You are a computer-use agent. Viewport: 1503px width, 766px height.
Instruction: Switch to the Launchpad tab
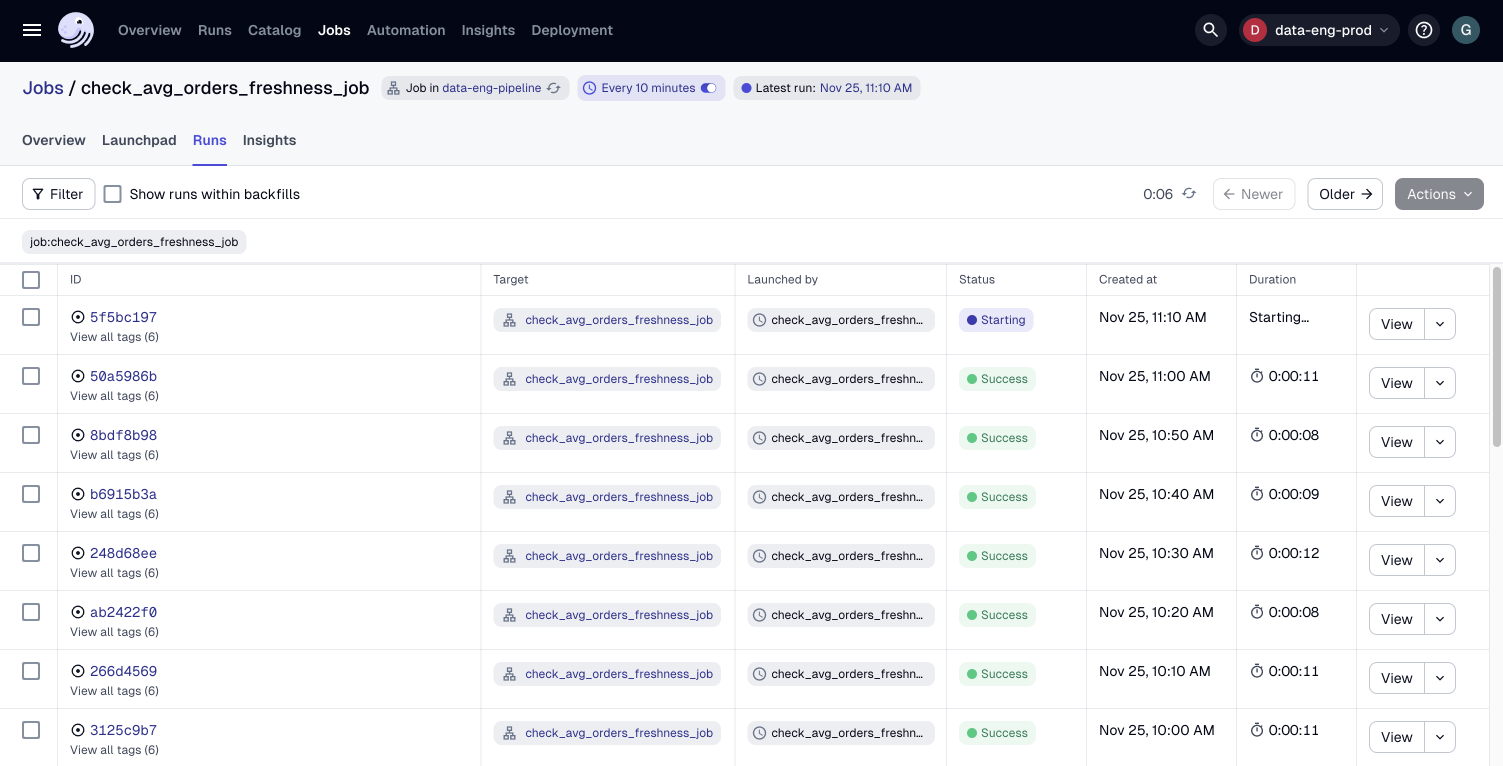point(139,140)
